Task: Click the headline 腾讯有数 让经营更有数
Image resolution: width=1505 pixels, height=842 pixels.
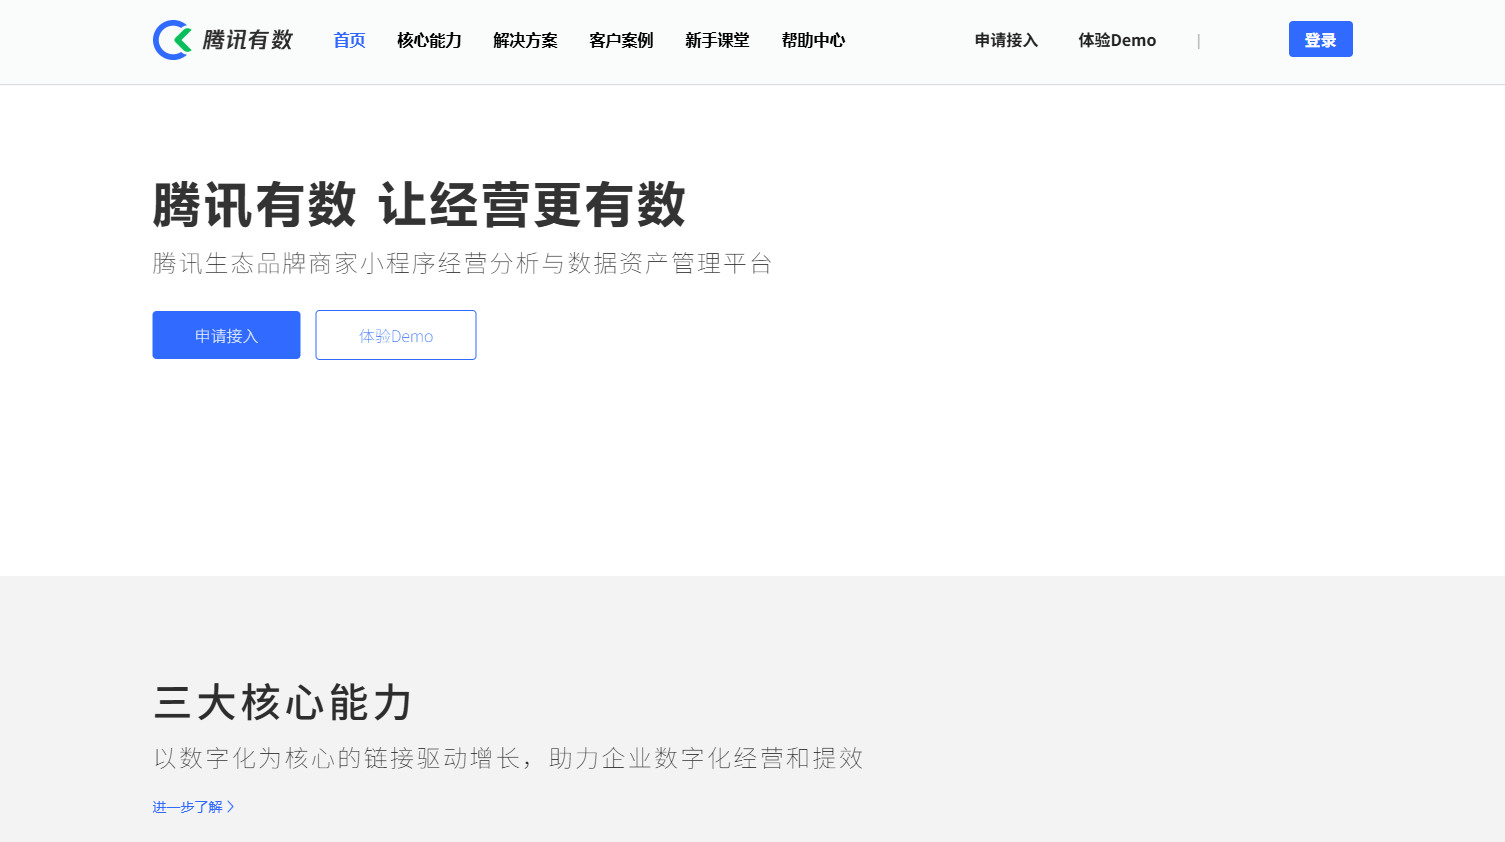Action: 419,205
